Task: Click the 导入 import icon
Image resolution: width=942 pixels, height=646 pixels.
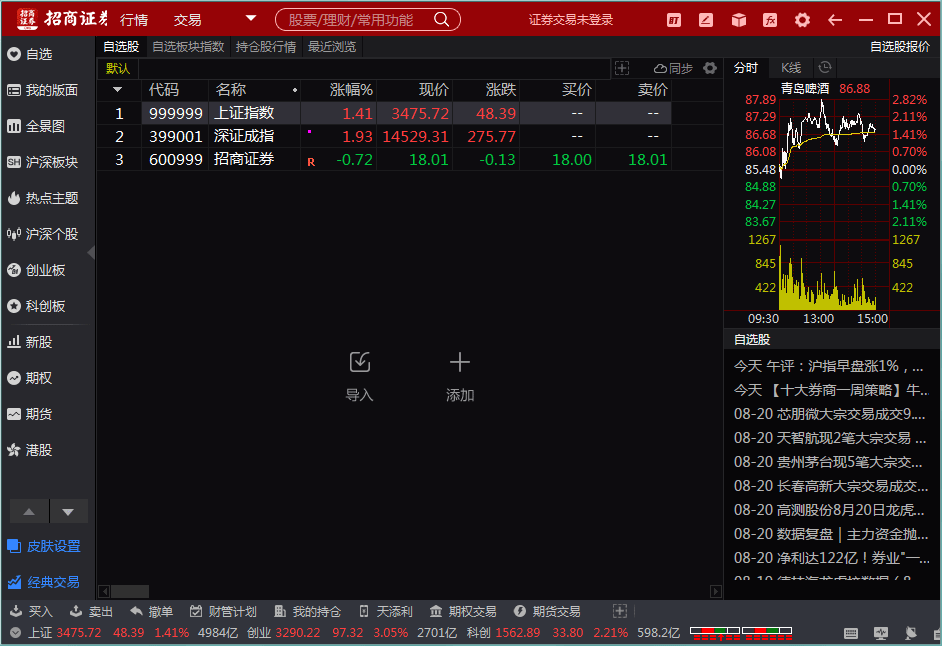Action: click(359, 363)
